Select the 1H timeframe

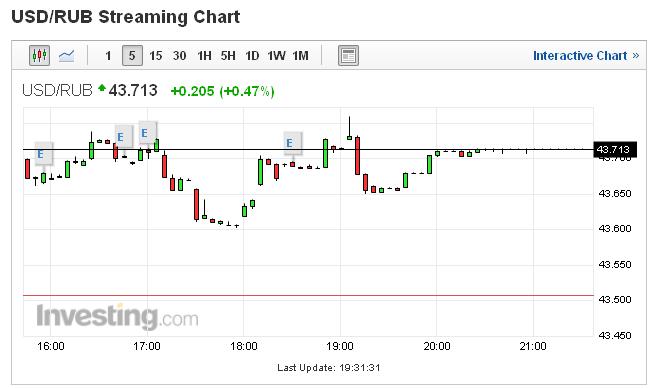coord(204,55)
